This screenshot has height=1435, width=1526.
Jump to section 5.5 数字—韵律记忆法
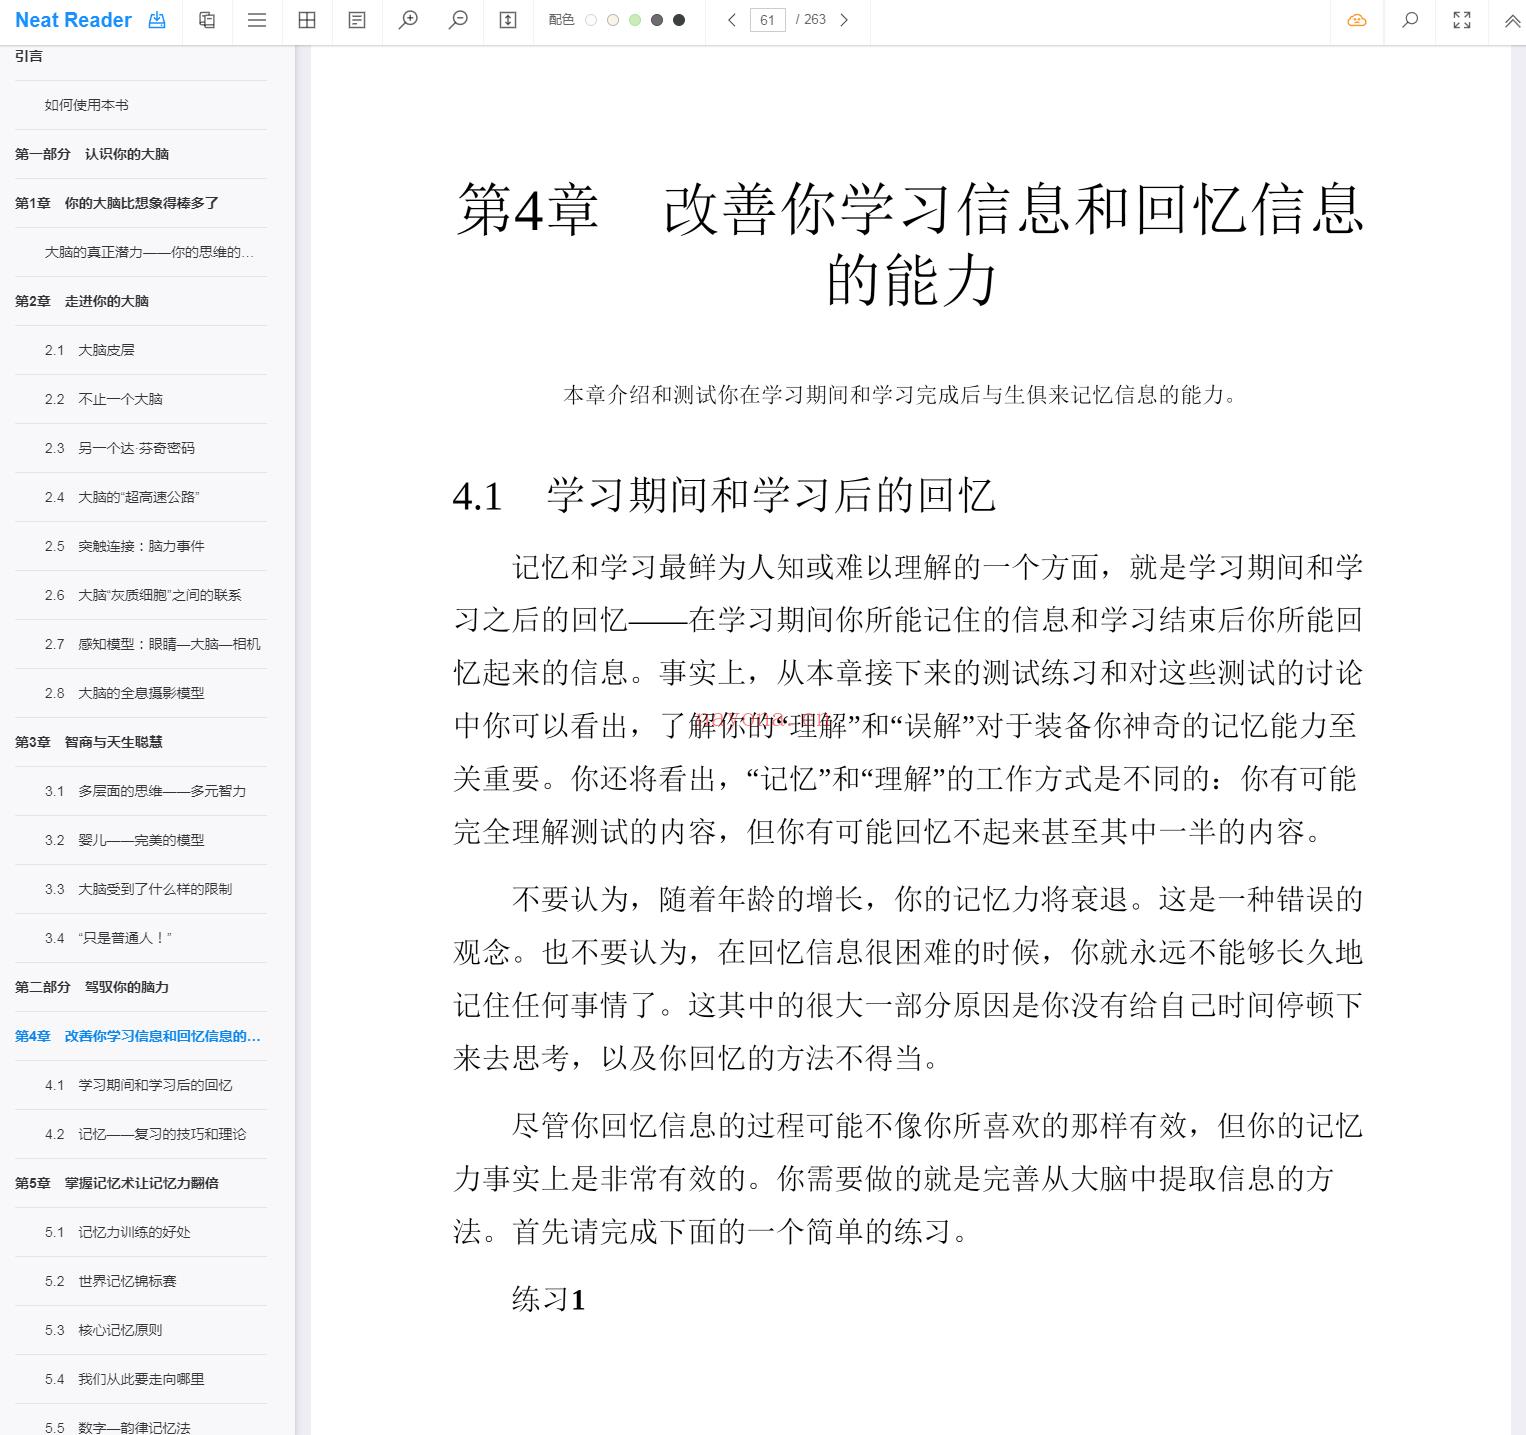pyautogui.click(x=118, y=1427)
